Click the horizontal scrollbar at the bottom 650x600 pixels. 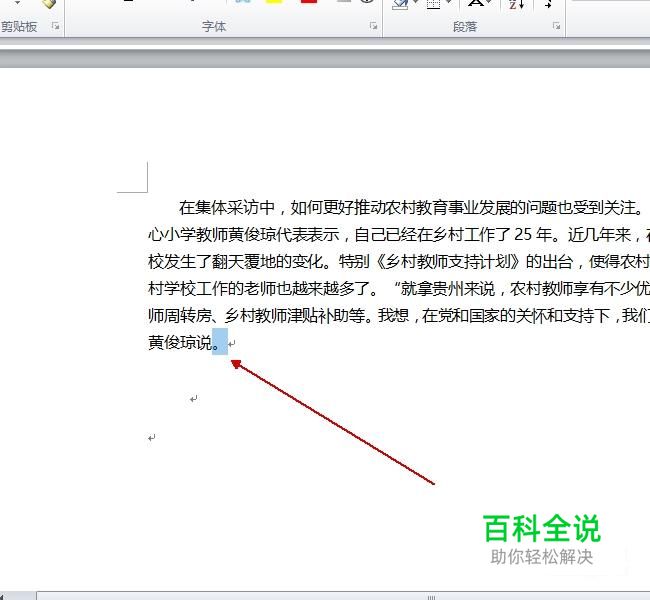(x=343, y=596)
